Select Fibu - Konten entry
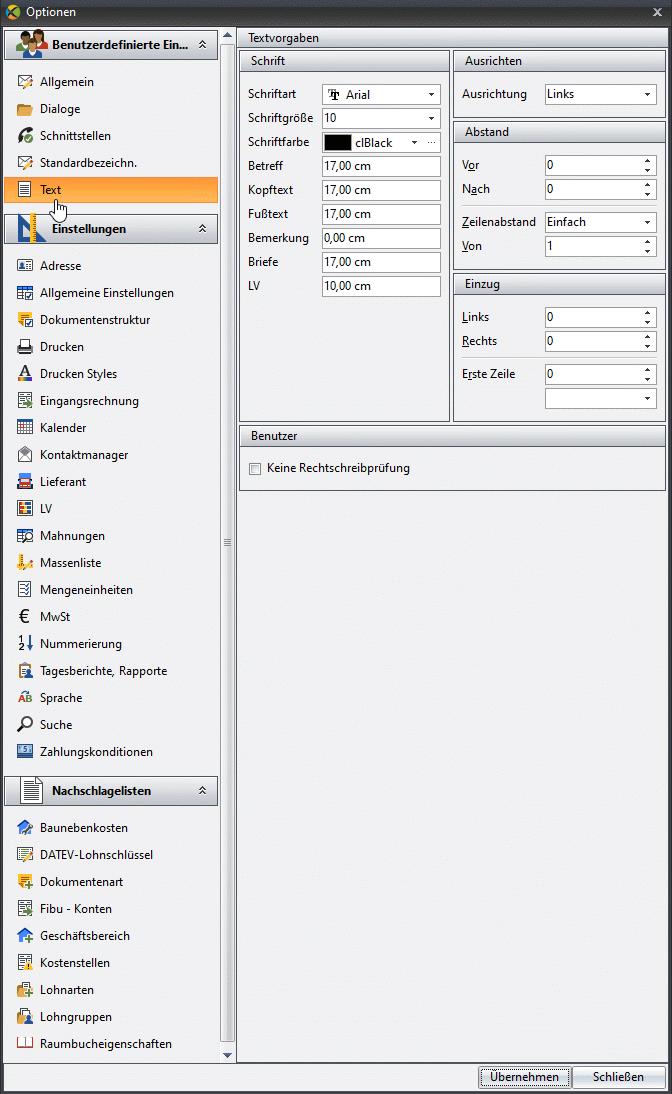 (x=75, y=908)
